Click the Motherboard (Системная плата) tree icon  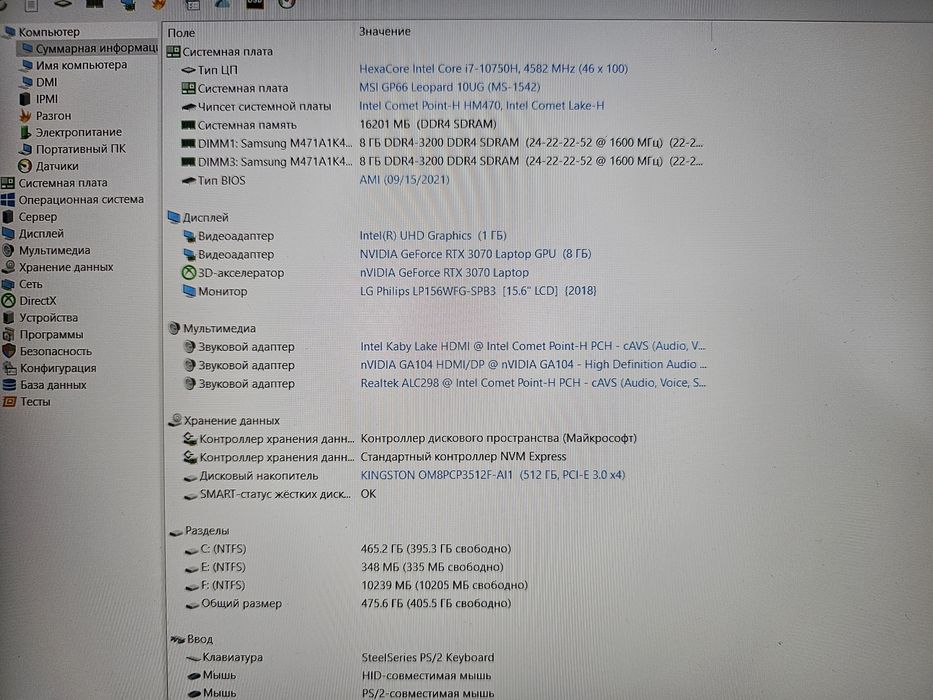coord(8,183)
